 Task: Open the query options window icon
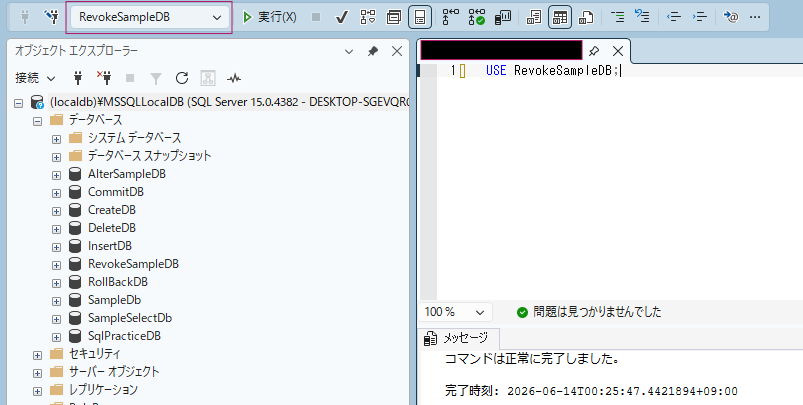[x=394, y=17]
